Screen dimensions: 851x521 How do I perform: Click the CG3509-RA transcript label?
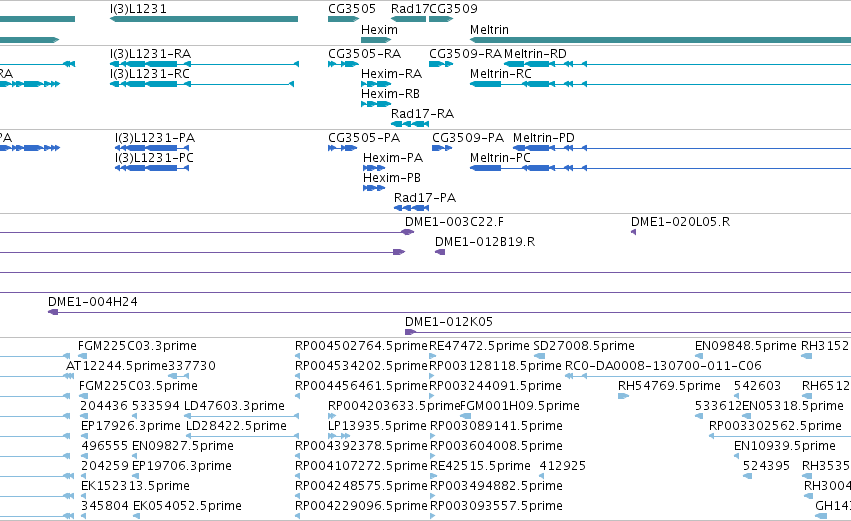click(x=466, y=54)
